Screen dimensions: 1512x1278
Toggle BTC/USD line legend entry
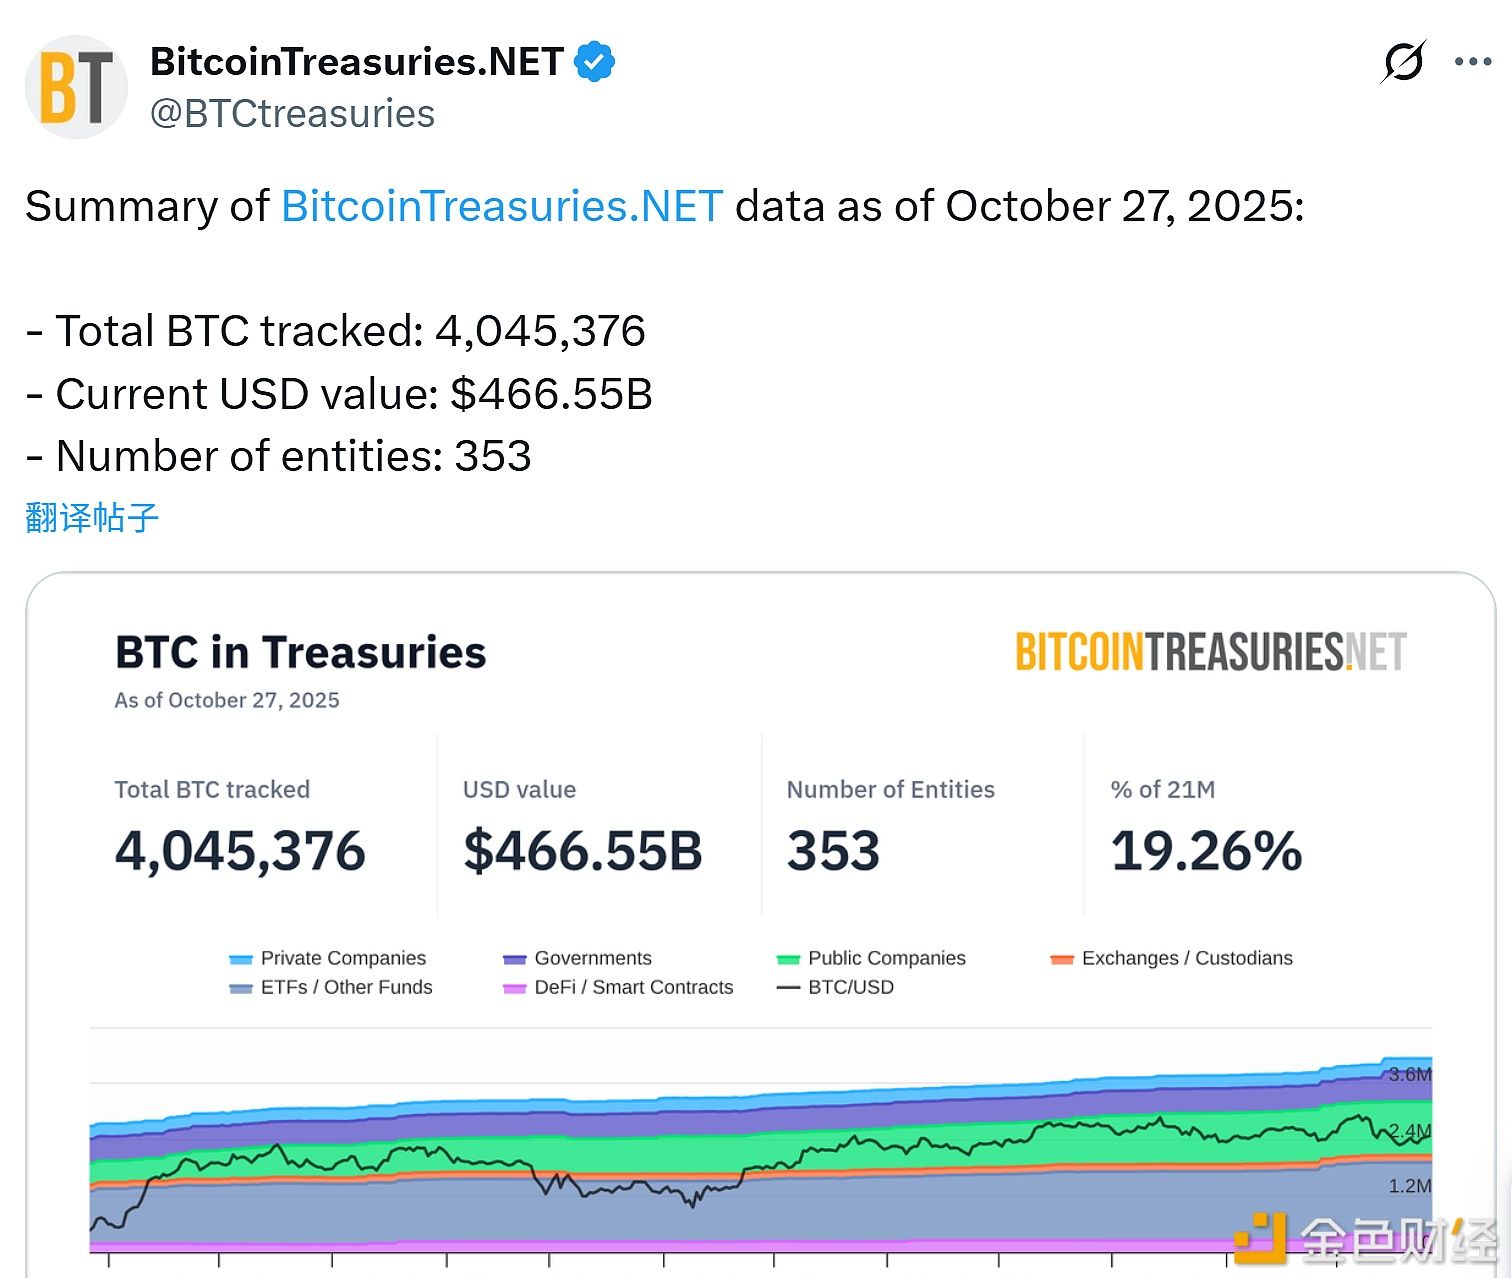850,987
